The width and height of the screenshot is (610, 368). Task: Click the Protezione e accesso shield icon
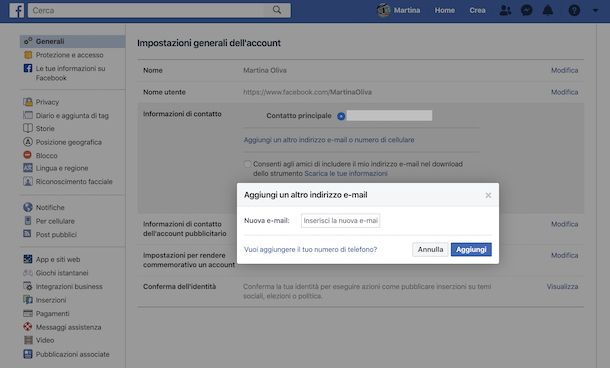click(28, 55)
